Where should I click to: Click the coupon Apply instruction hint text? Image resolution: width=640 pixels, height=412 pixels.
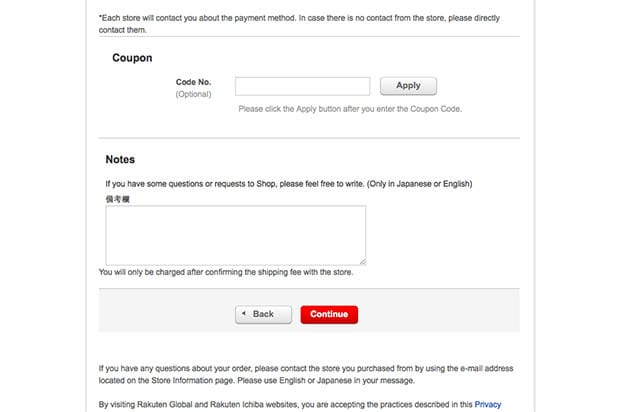(349, 108)
